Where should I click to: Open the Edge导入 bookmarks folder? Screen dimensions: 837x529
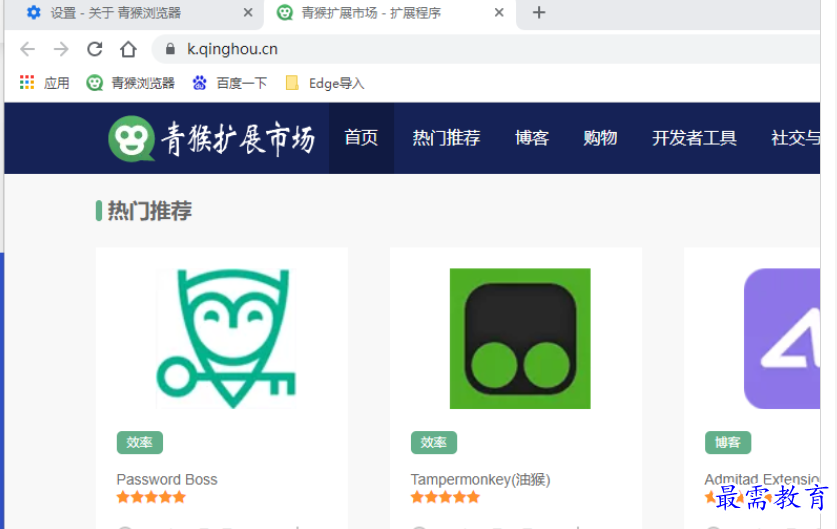(x=325, y=83)
